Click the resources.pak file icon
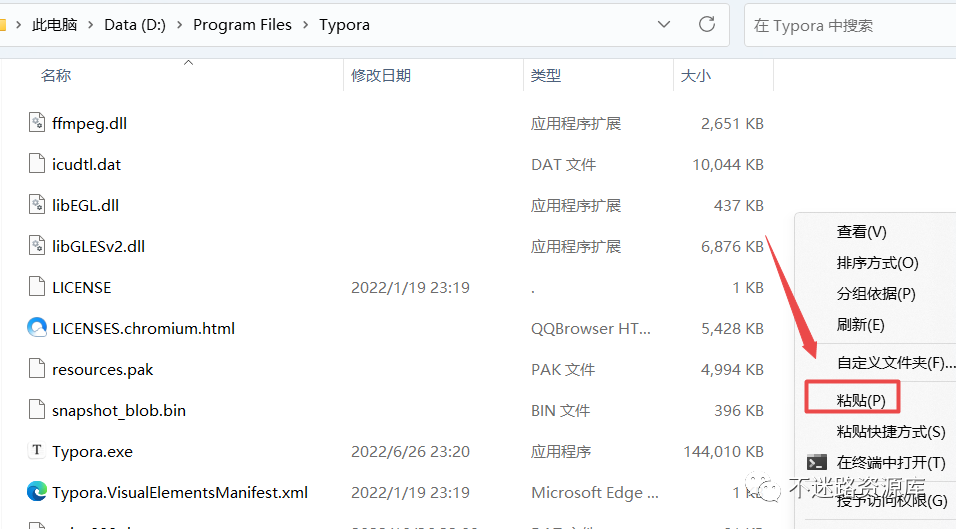This screenshot has height=529, width=956. click(x=37, y=369)
